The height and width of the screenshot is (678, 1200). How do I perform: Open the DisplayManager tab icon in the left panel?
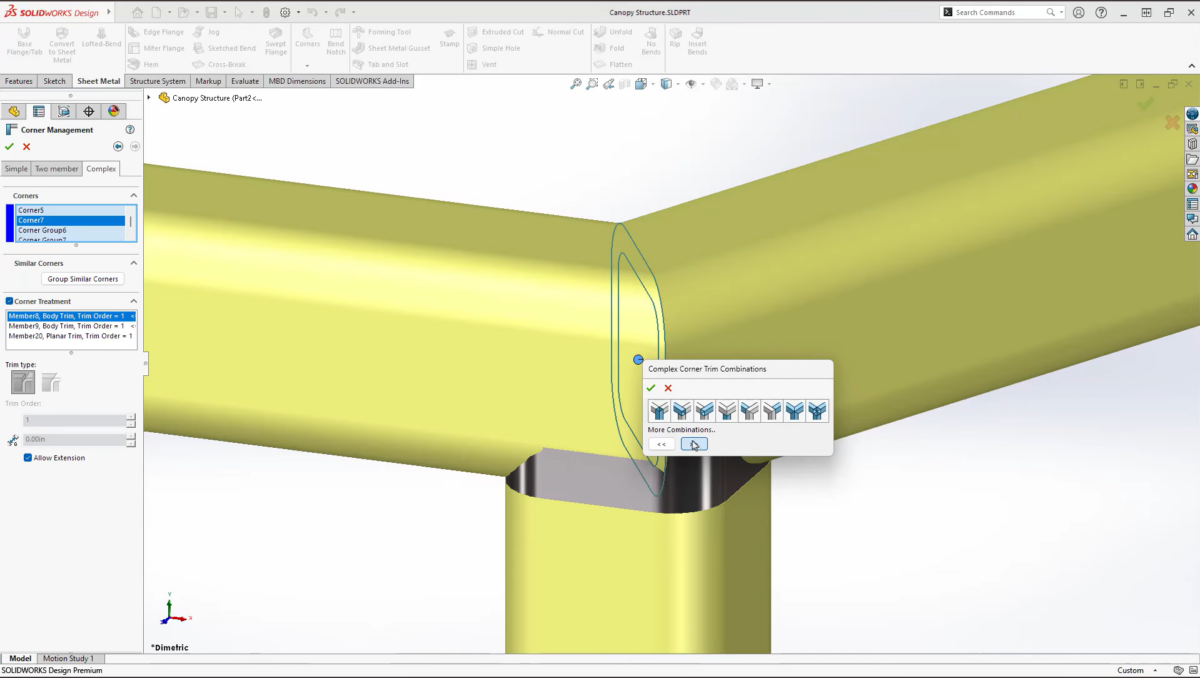point(113,112)
